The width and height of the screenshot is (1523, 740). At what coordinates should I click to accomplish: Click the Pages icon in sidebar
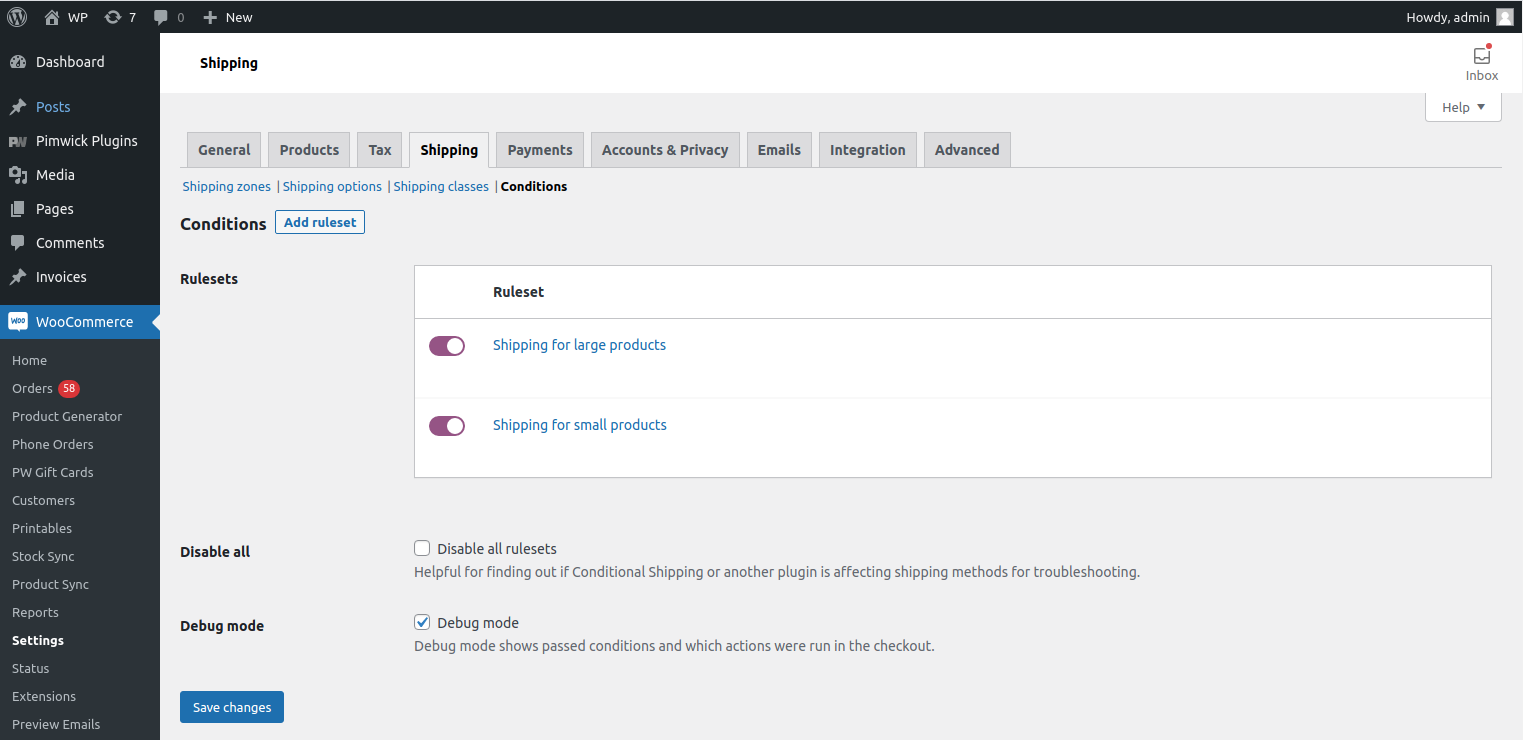18,209
